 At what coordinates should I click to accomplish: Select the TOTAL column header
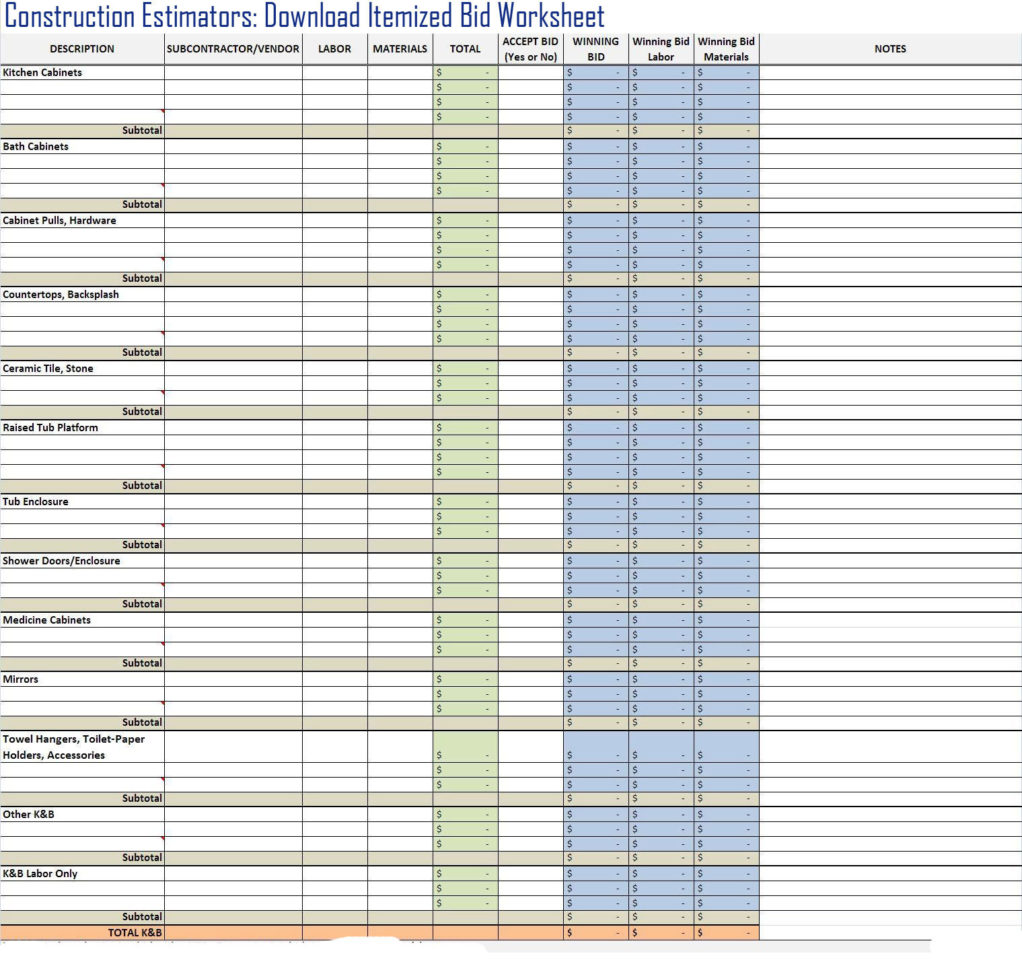[x=465, y=48]
